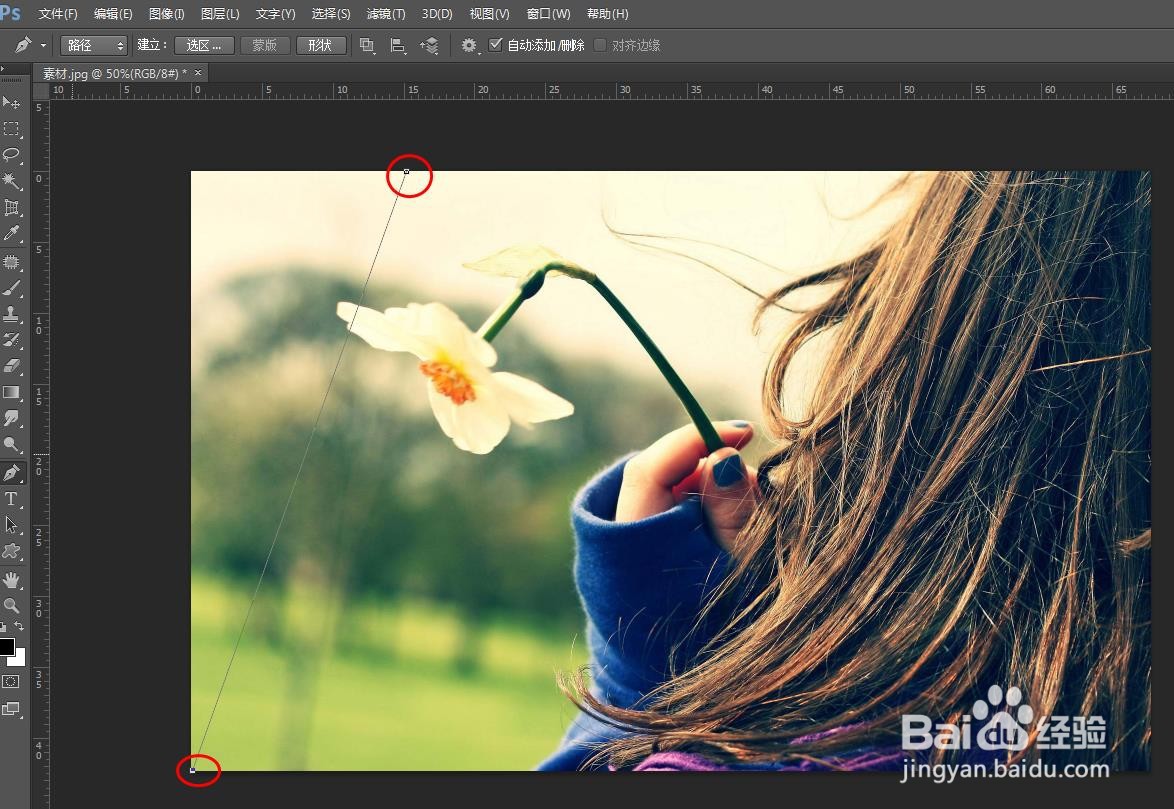Open path alignment dropdown
This screenshot has height=809, width=1174.
[398, 46]
